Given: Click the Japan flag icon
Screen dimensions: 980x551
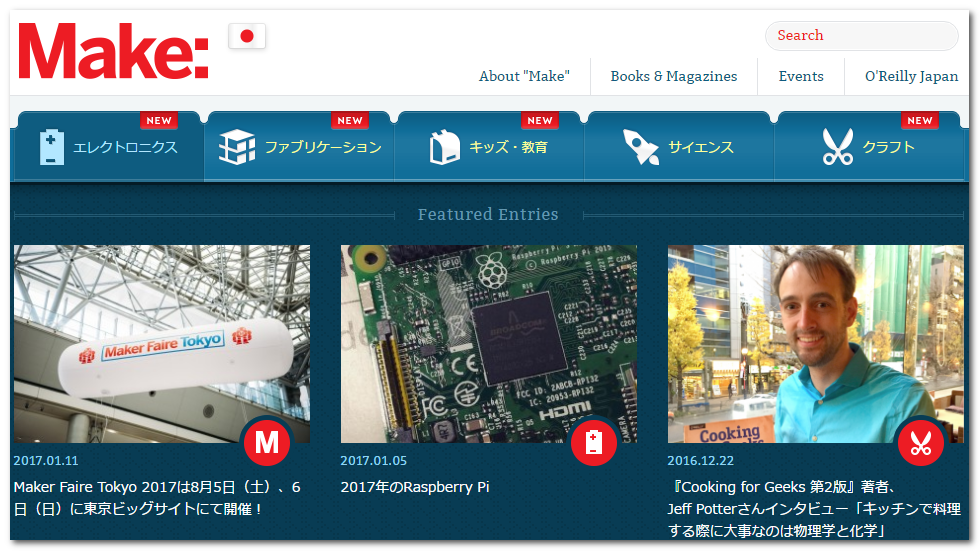Looking at the screenshot, I should click(x=247, y=36).
